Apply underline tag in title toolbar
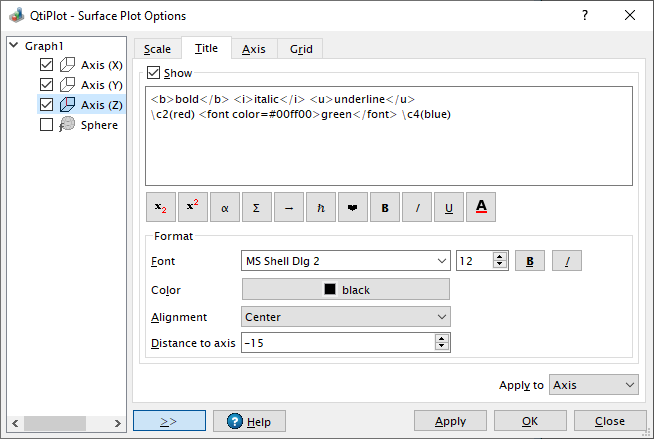The image size is (654, 439). click(449, 207)
